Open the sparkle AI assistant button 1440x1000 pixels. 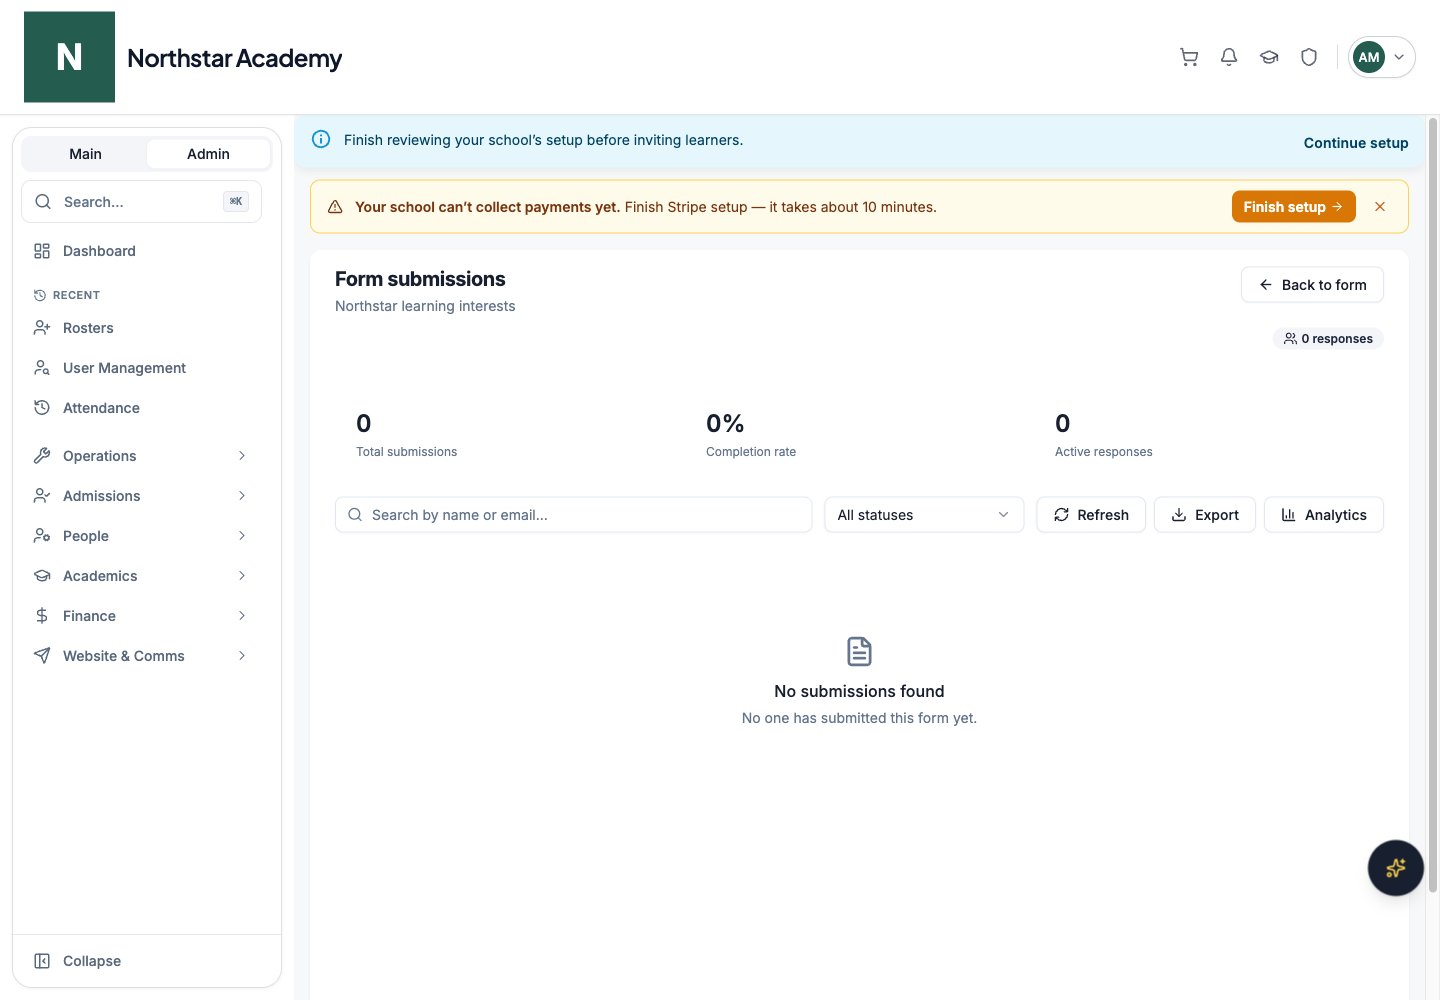point(1395,868)
